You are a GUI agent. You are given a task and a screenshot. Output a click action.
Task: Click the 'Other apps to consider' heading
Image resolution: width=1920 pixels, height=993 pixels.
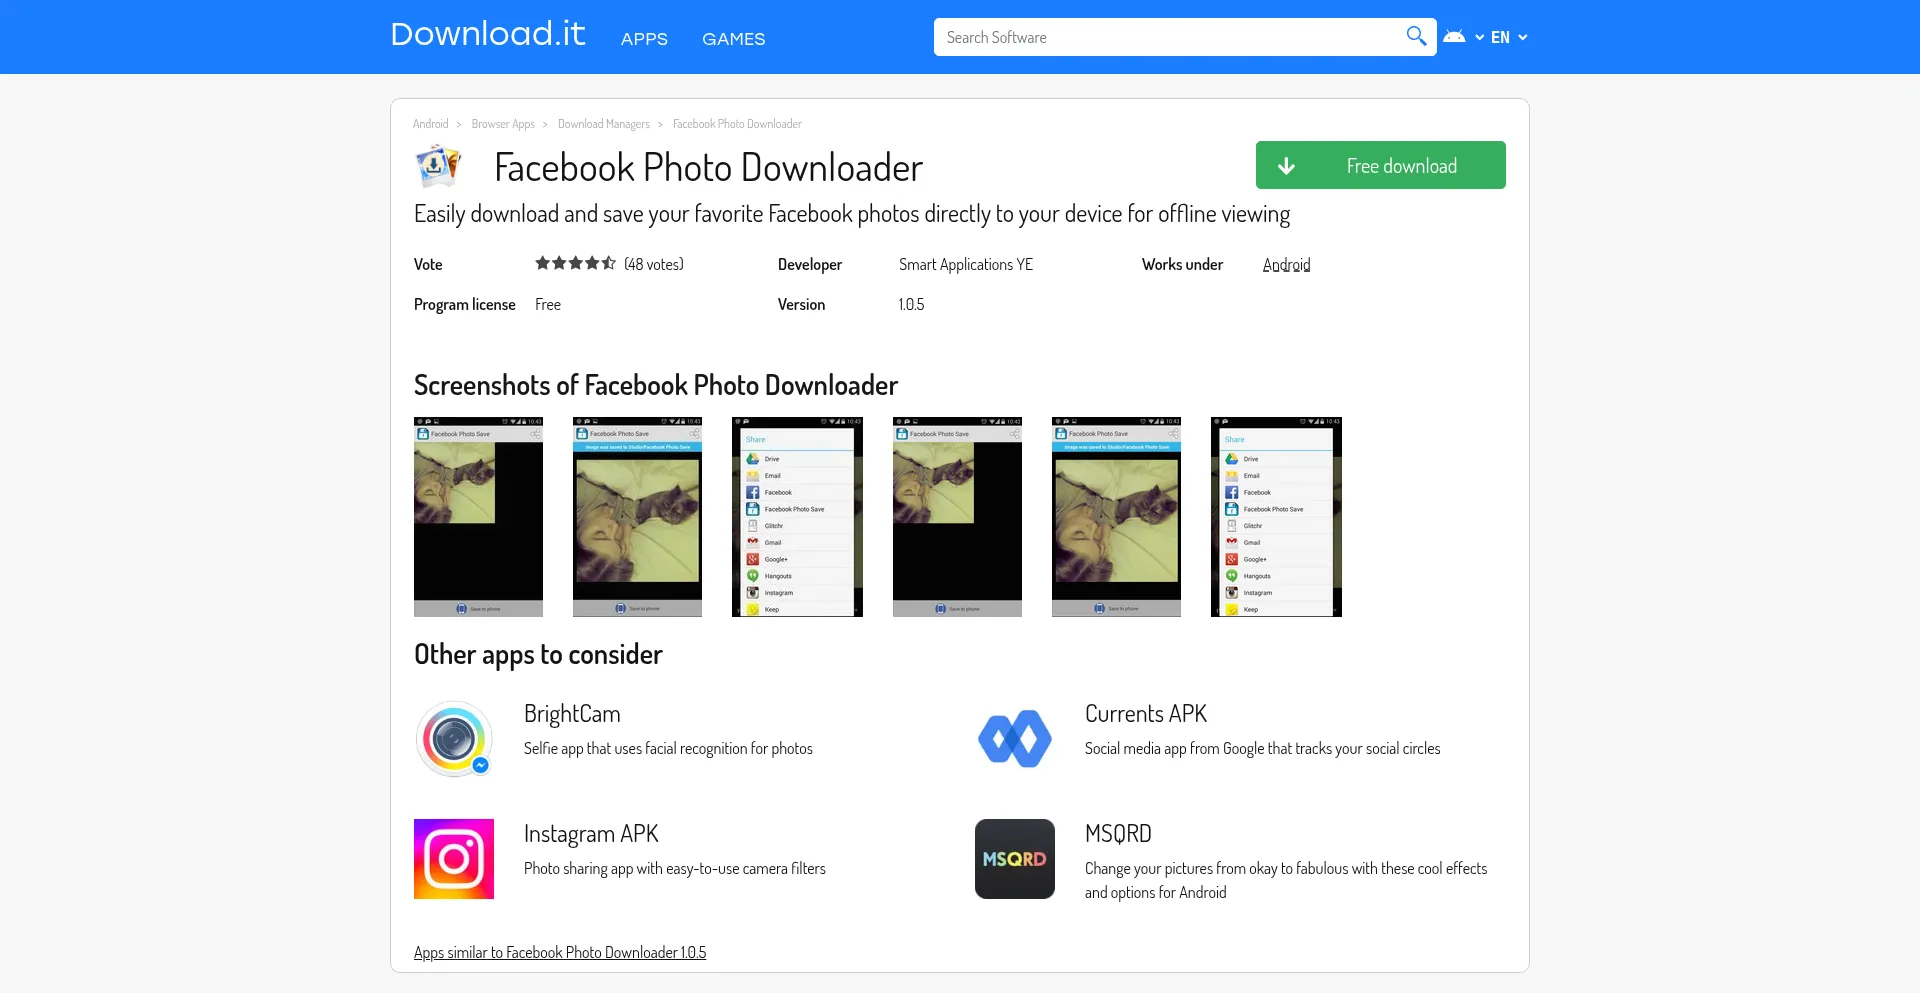pyautogui.click(x=538, y=655)
